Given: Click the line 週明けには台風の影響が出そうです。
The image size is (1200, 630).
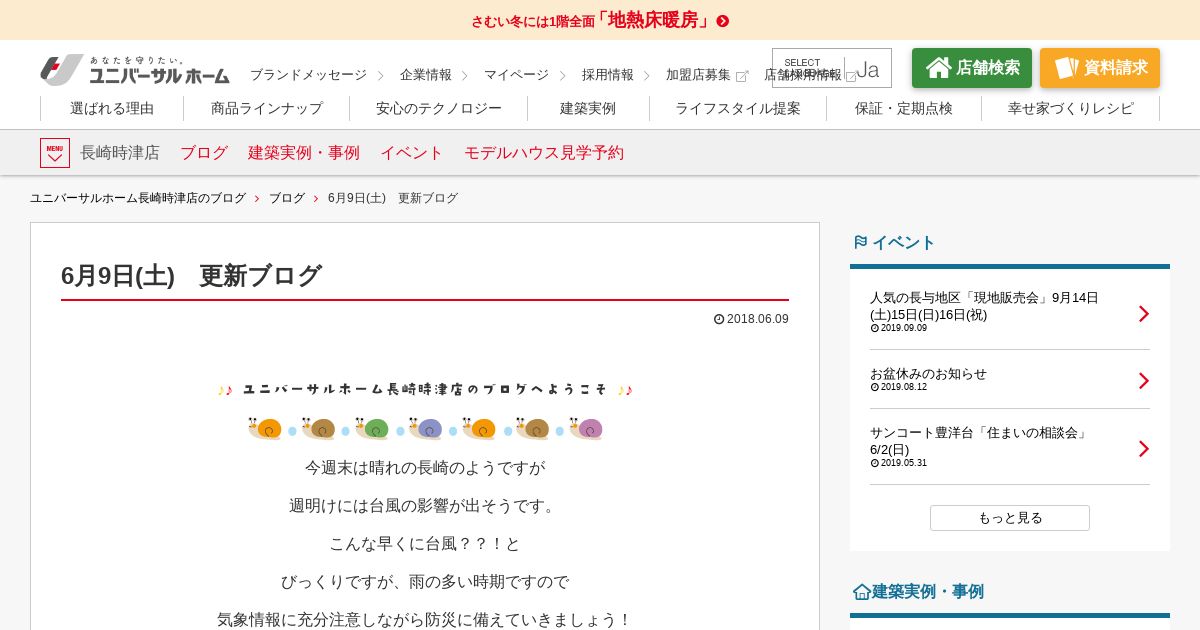Looking at the screenshot, I should coord(425,506).
